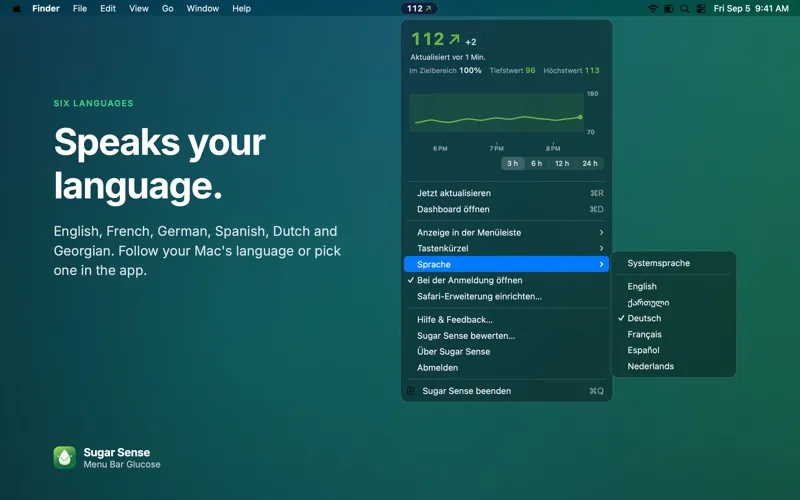Select the checked Deutsch language option
Image resolution: width=800 pixels, height=500 pixels.
(x=673, y=318)
